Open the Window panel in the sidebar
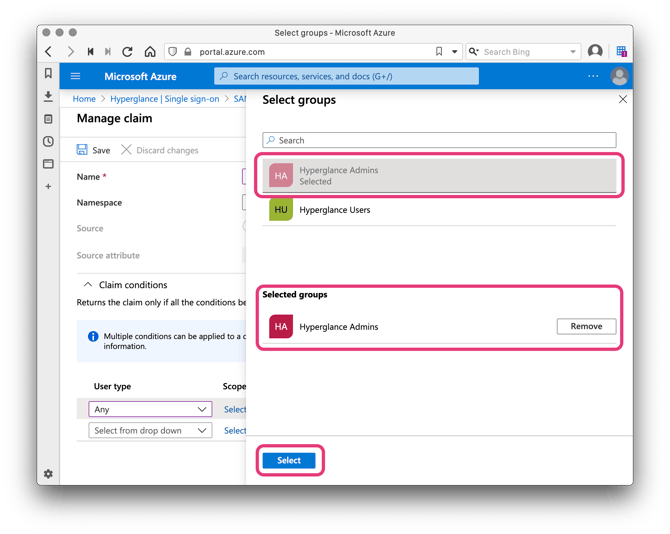 (48, 164)
